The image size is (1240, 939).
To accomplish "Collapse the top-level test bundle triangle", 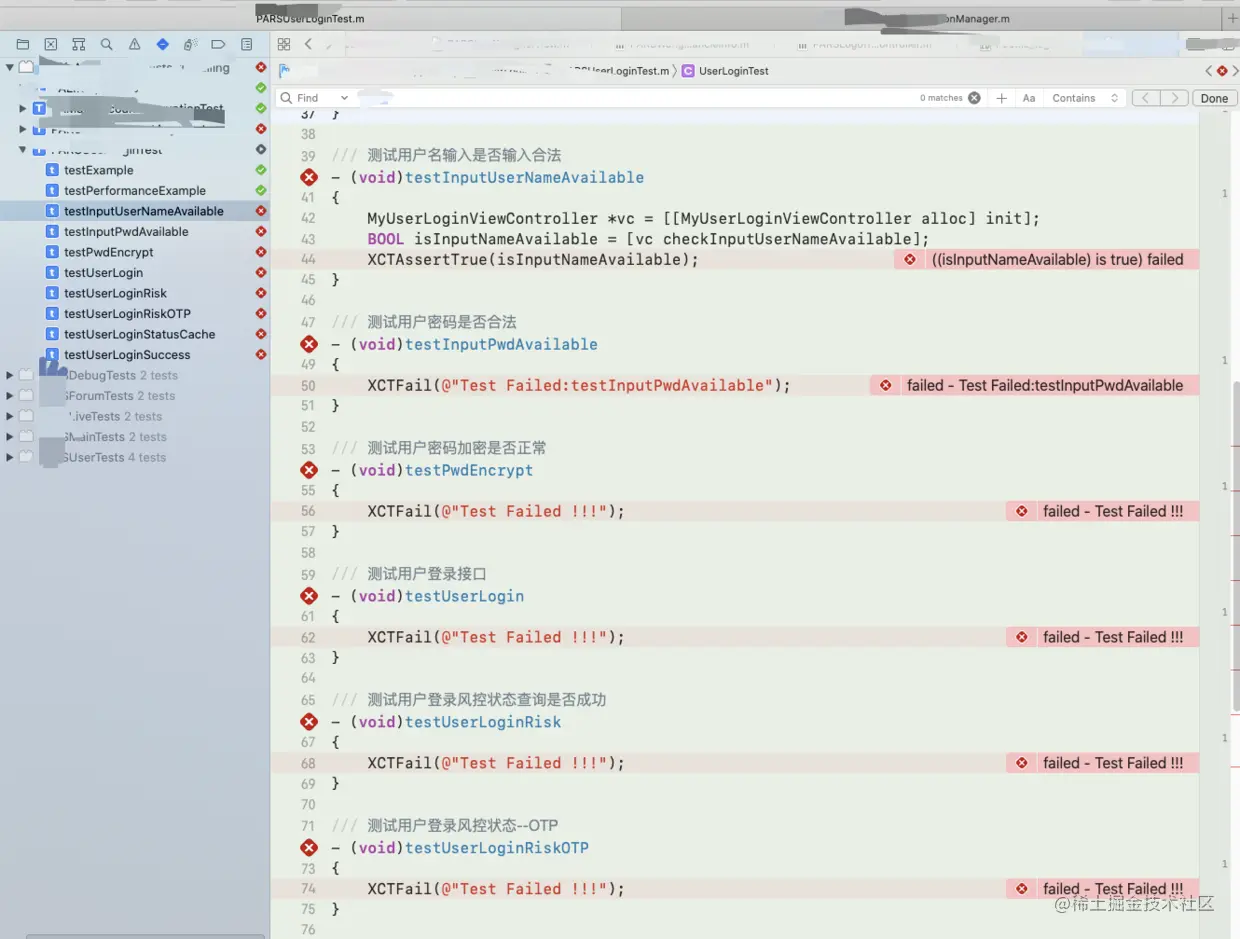I will point(10,67).
